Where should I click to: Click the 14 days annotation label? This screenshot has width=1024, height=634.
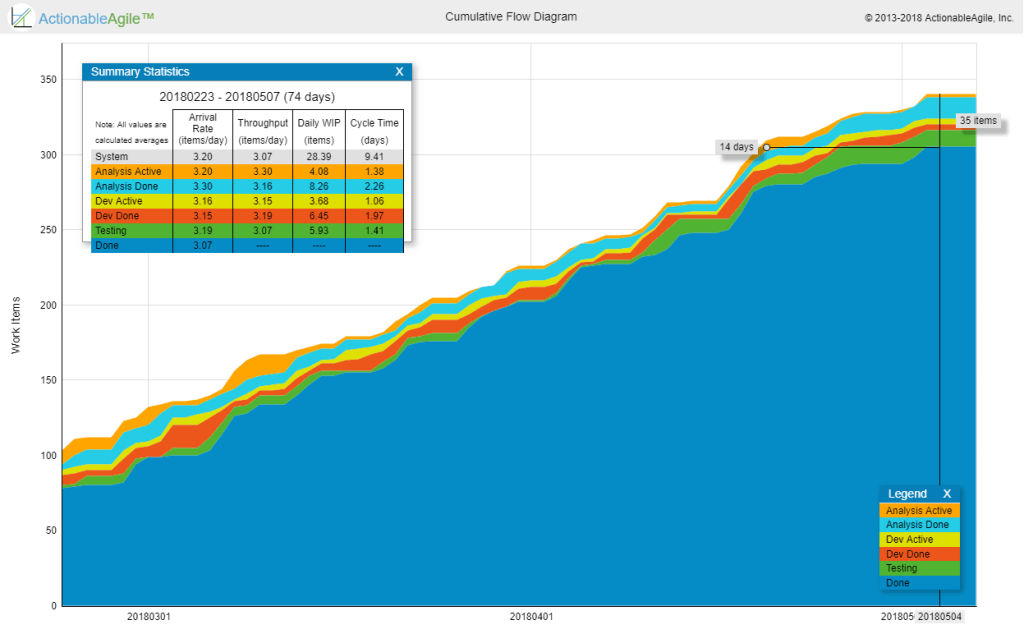tap(735, 146)
